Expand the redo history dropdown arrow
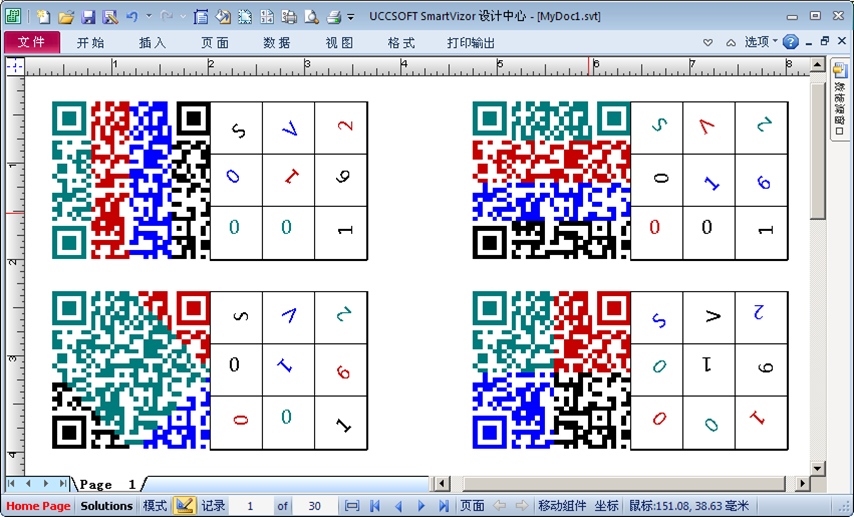Viewport: 854px width, 517px height. point(182,16)
